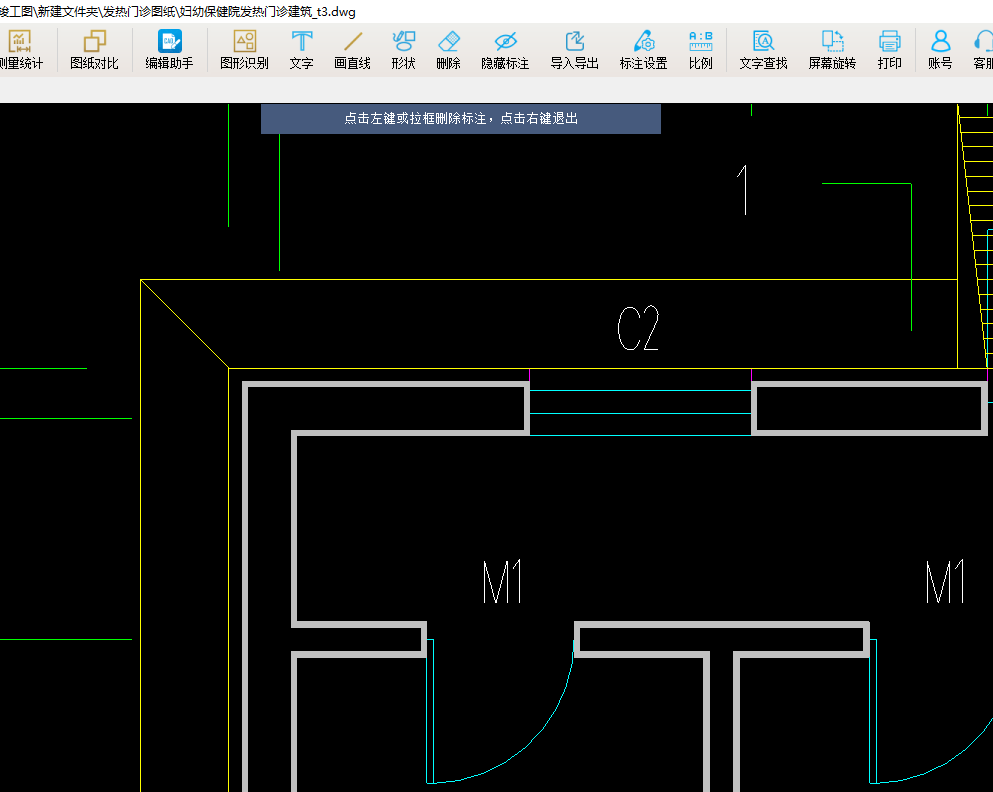Open the 图纸对比 drawing compare tool
The image size is (993, 792).
pyautogui.click(x=94, y=50)
